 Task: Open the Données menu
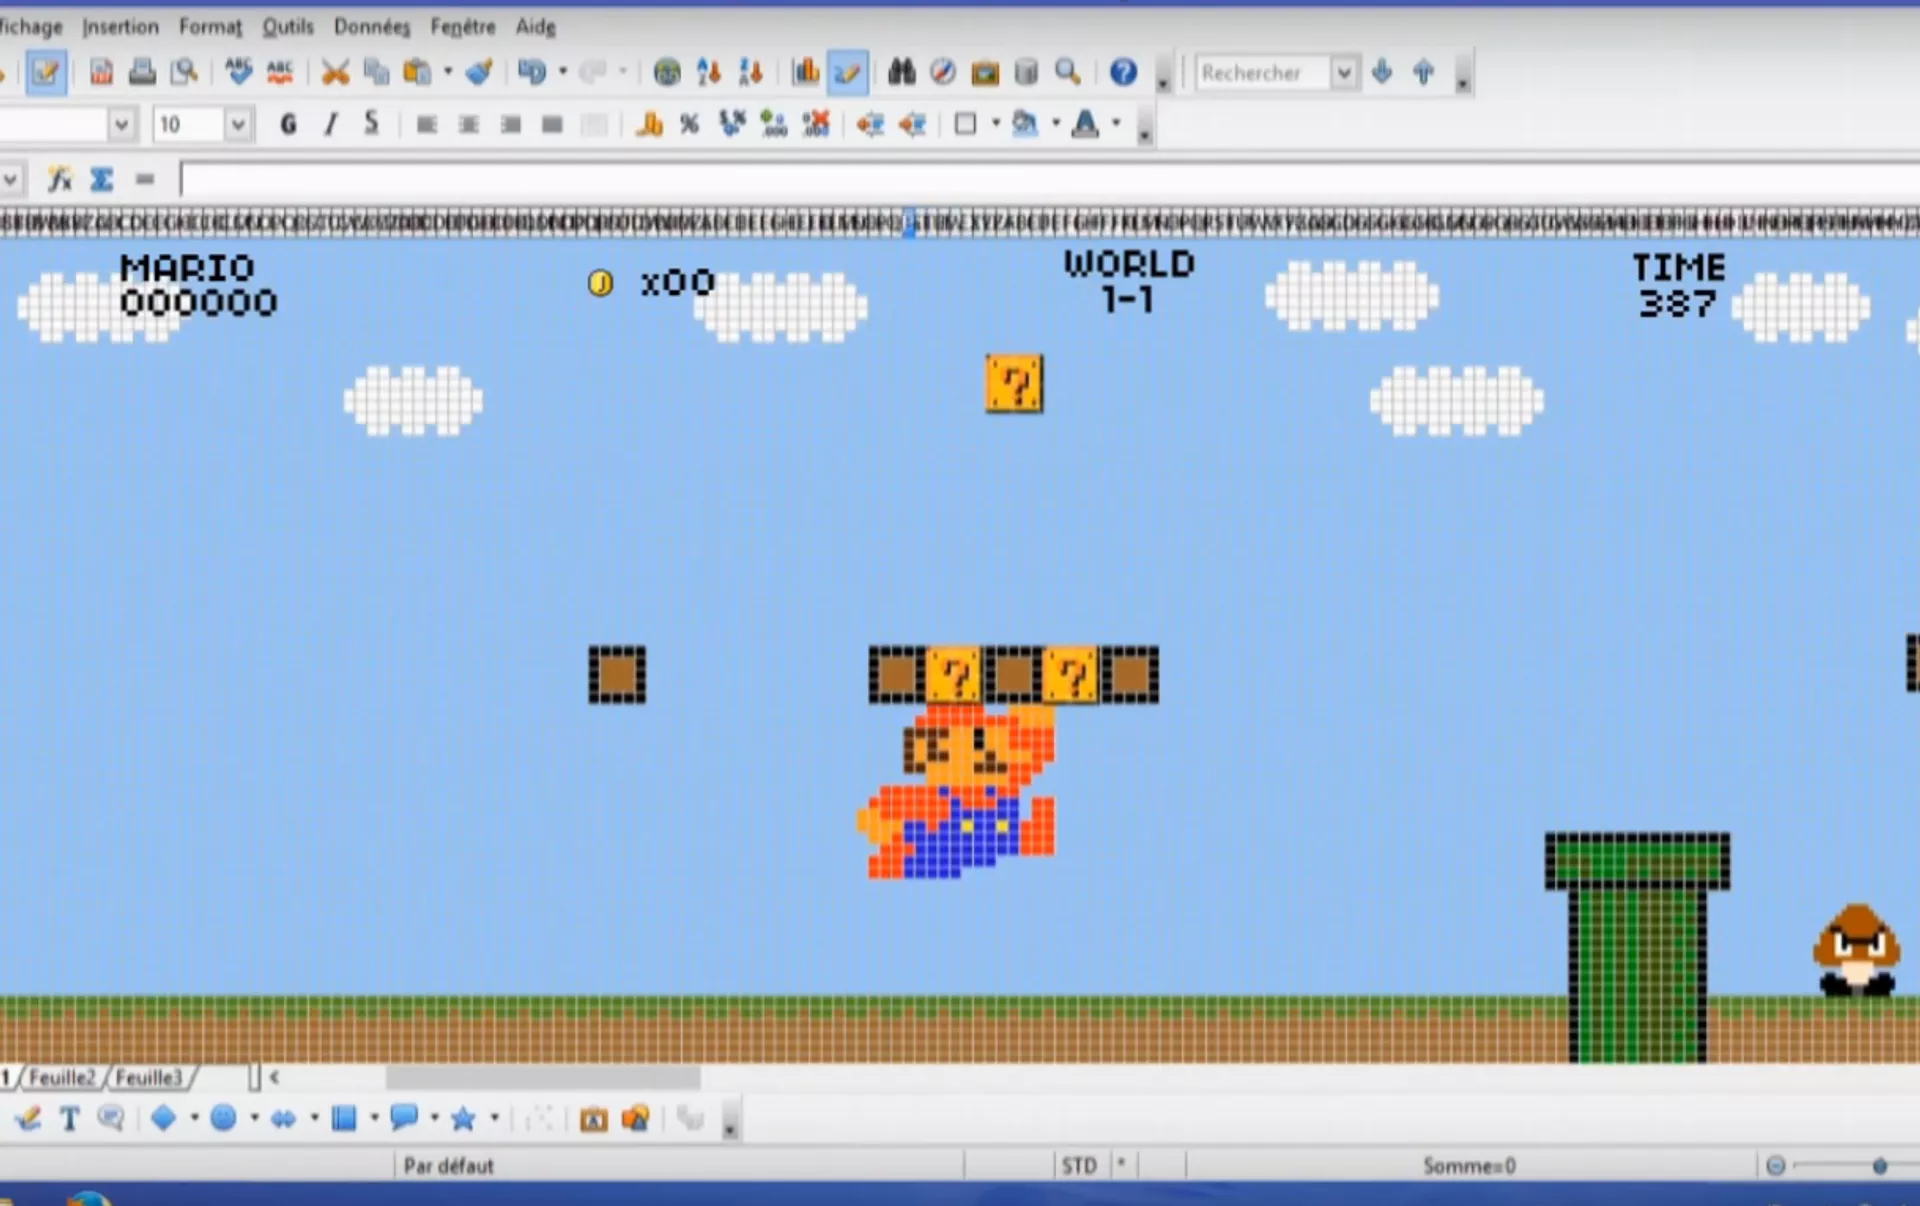coord(372,27)
